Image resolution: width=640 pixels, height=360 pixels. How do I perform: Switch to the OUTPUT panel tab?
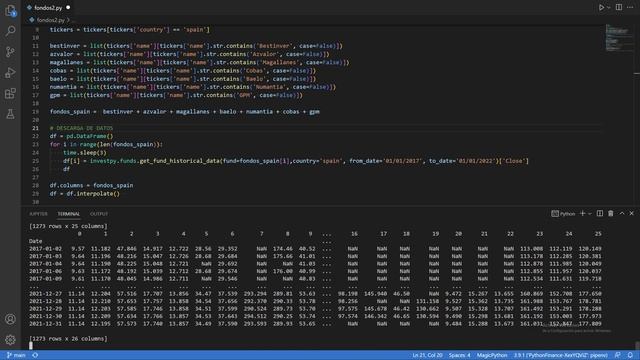coord(99,214)
